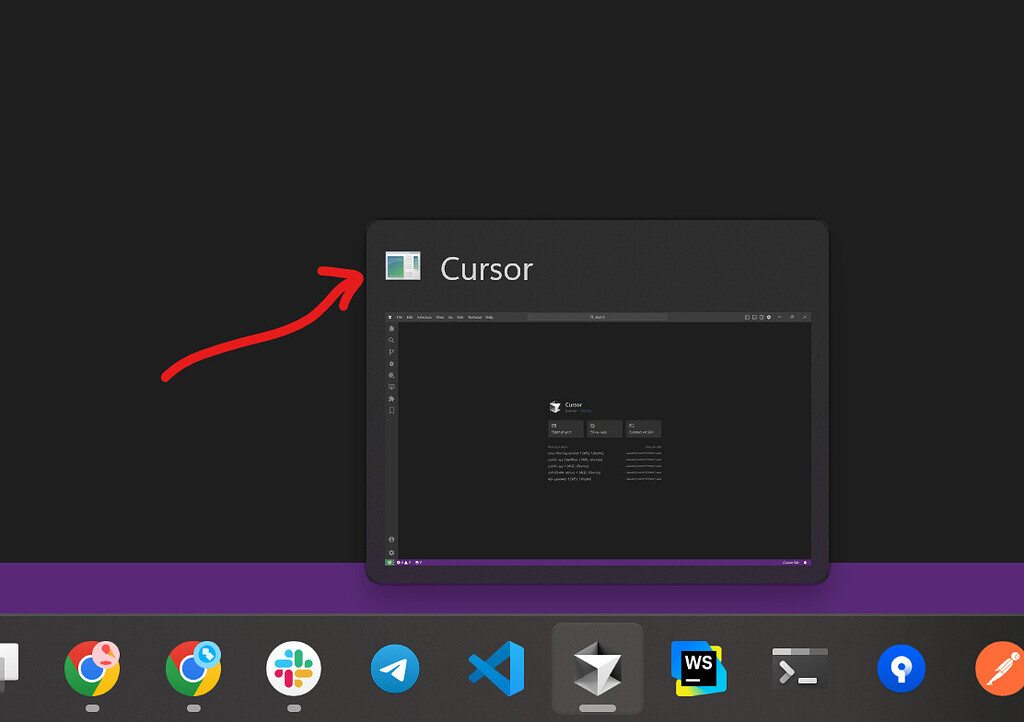Open WebStorm from the dock

698,667
